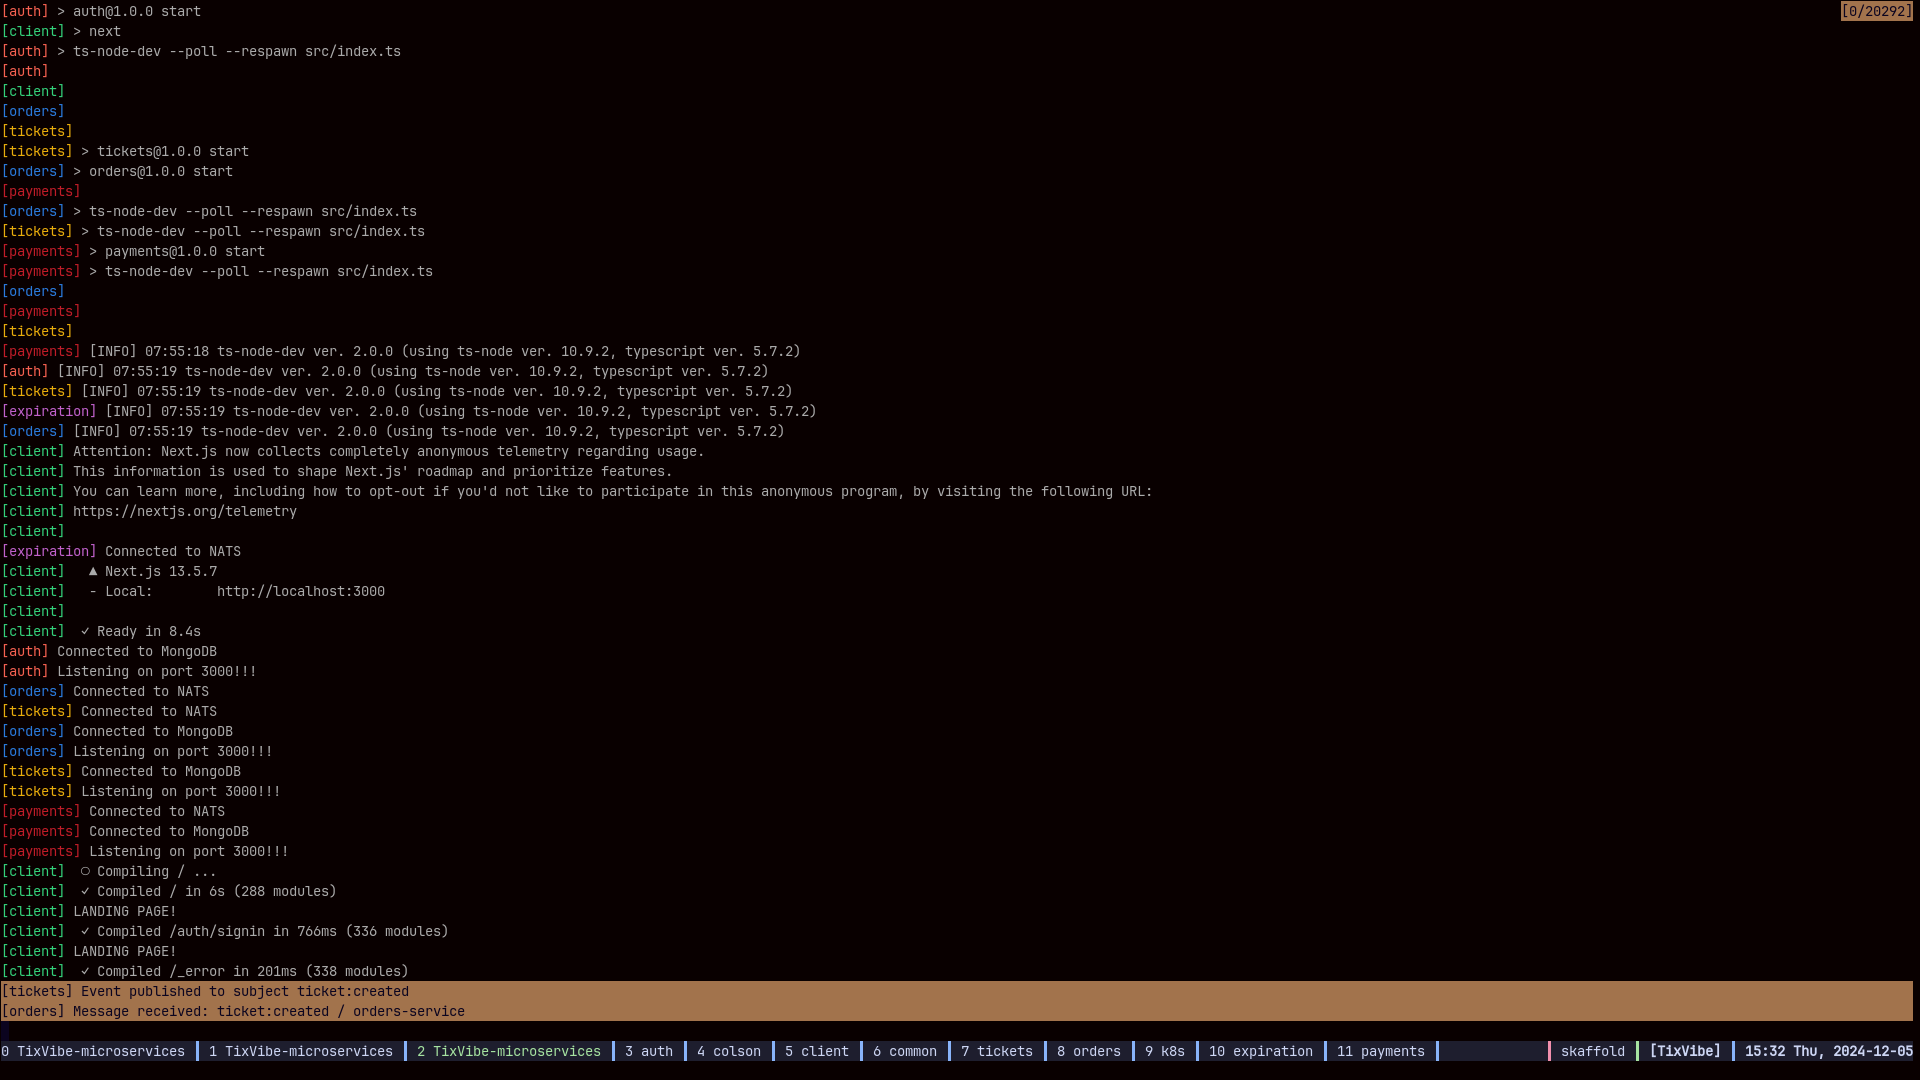Click the expiration ts-node-dev INFO line
The height and width of the screenshot is (1080, 1920).
click(409, 411)
